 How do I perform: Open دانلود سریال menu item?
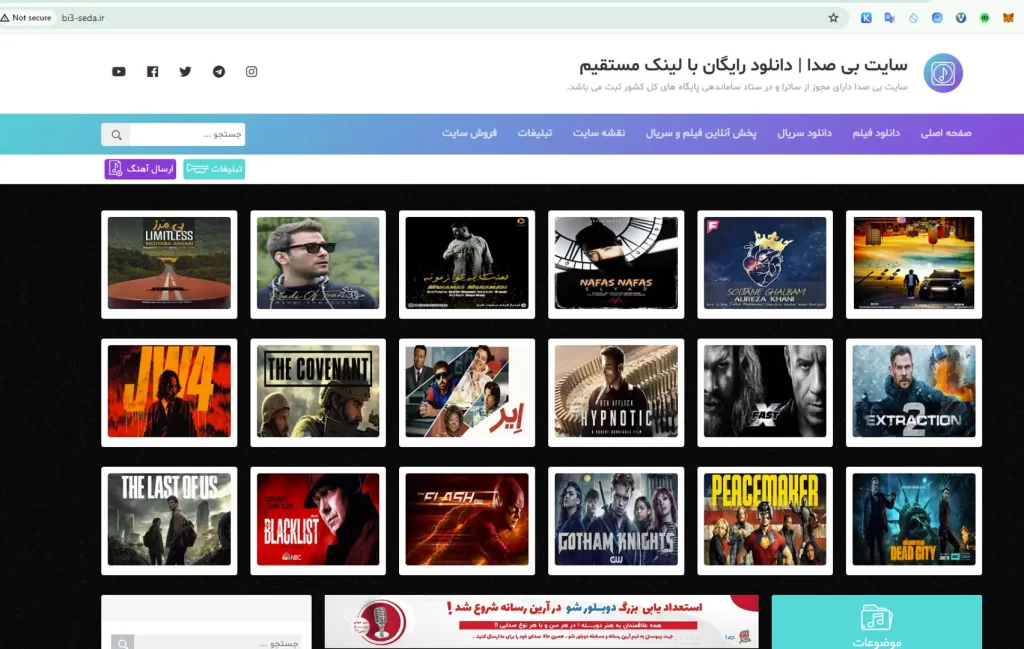(x=804, y=133)
